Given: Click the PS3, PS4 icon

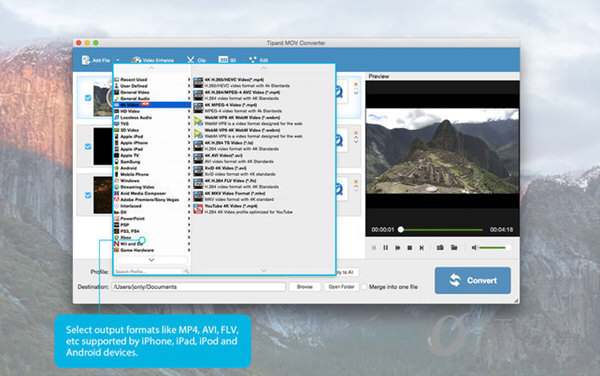Looking at the screenshot, I should pos(117,231).
